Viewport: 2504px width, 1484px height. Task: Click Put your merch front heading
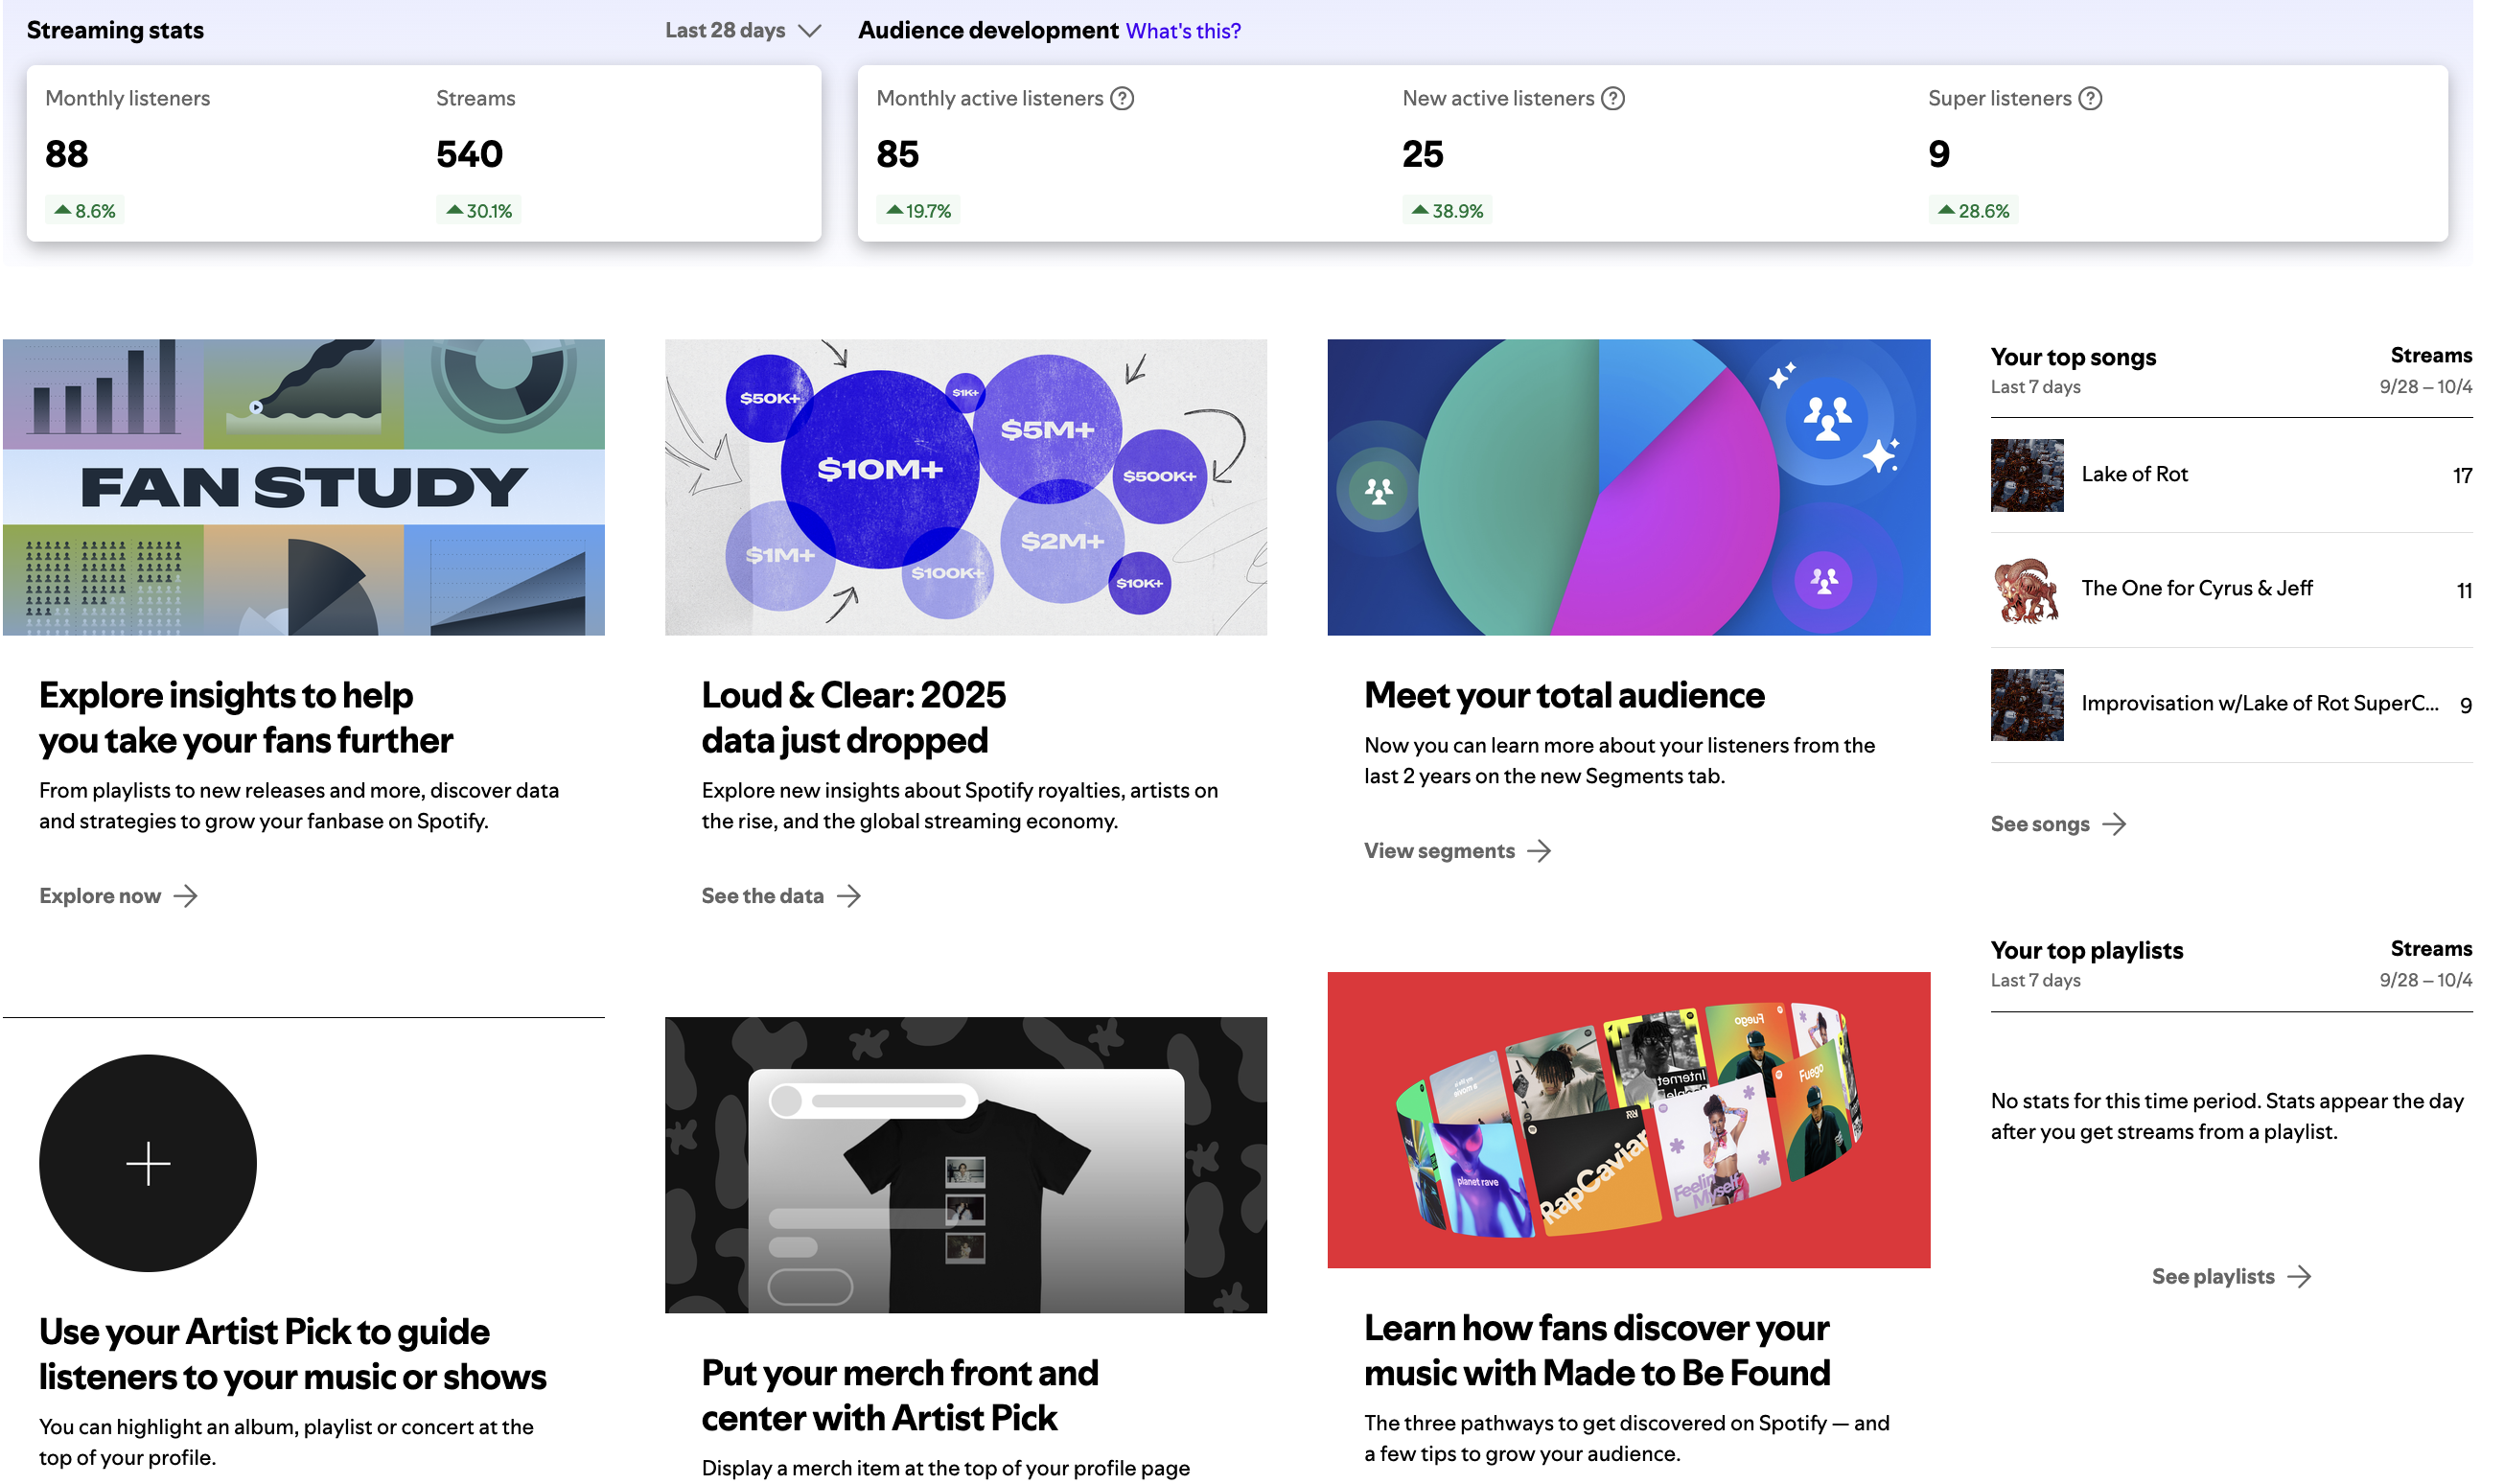[x=900, y=1396]
